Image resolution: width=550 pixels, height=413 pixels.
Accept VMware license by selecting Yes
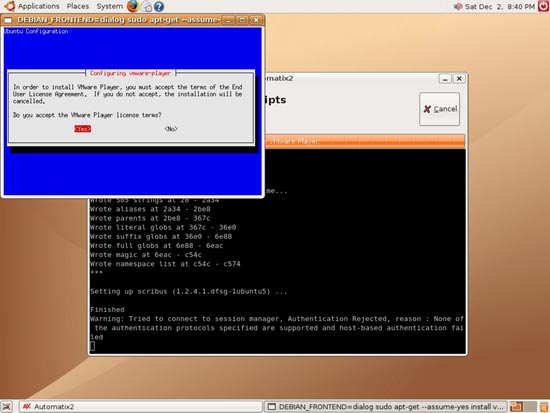(82, 129)
